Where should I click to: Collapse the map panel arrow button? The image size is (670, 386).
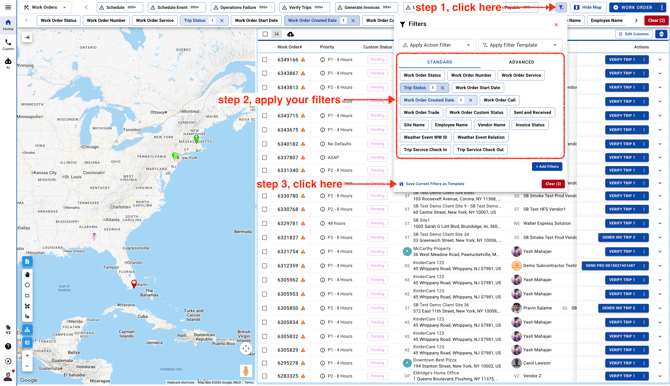tap(27, 38)
